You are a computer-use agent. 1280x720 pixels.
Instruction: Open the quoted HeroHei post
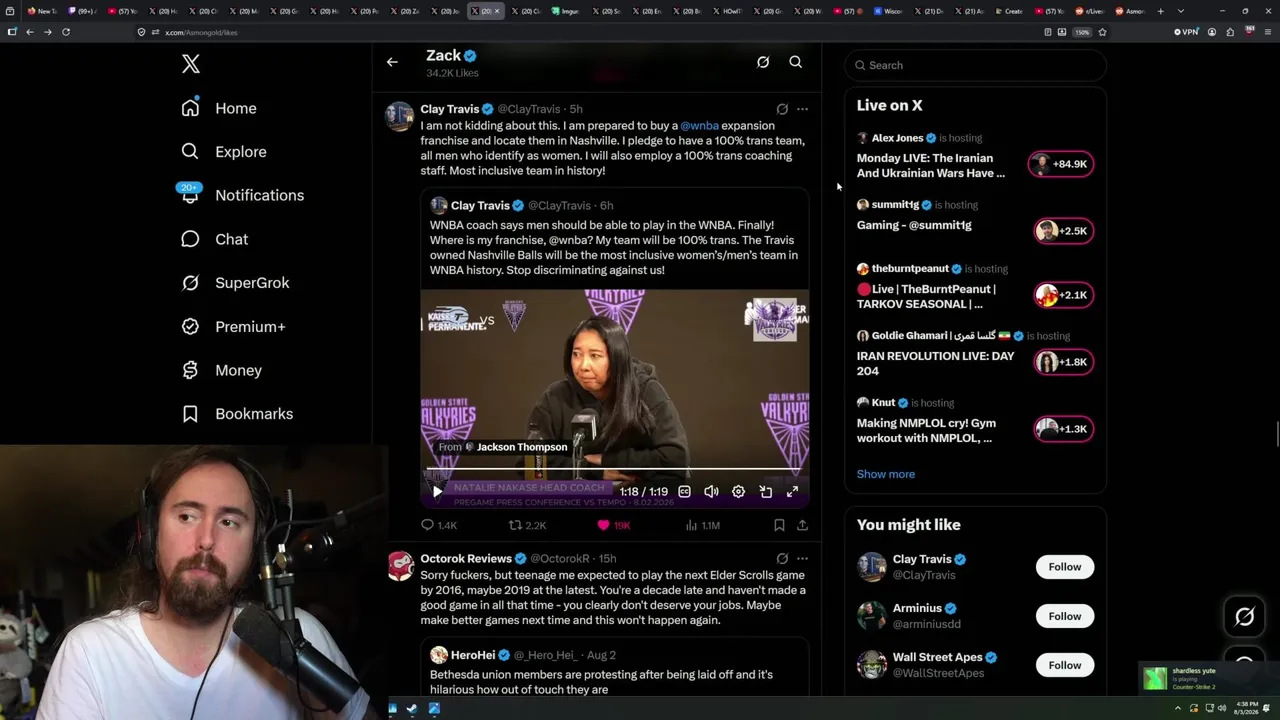[x=614, y=667]
